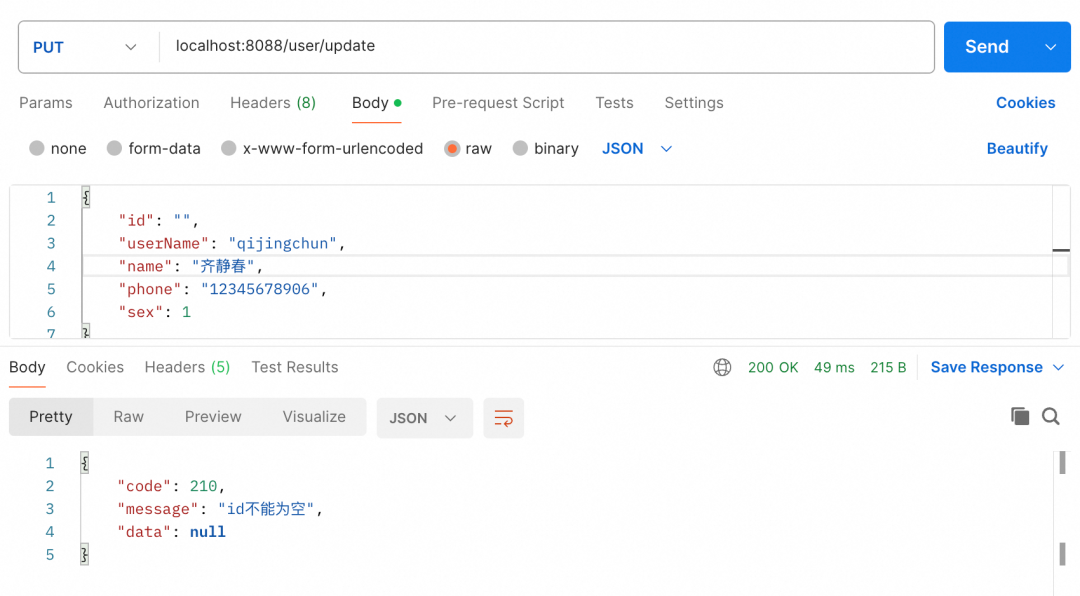Open the Save Response dropdown
This screenshot has width=1080, height=596.
(x=998, y=367)
